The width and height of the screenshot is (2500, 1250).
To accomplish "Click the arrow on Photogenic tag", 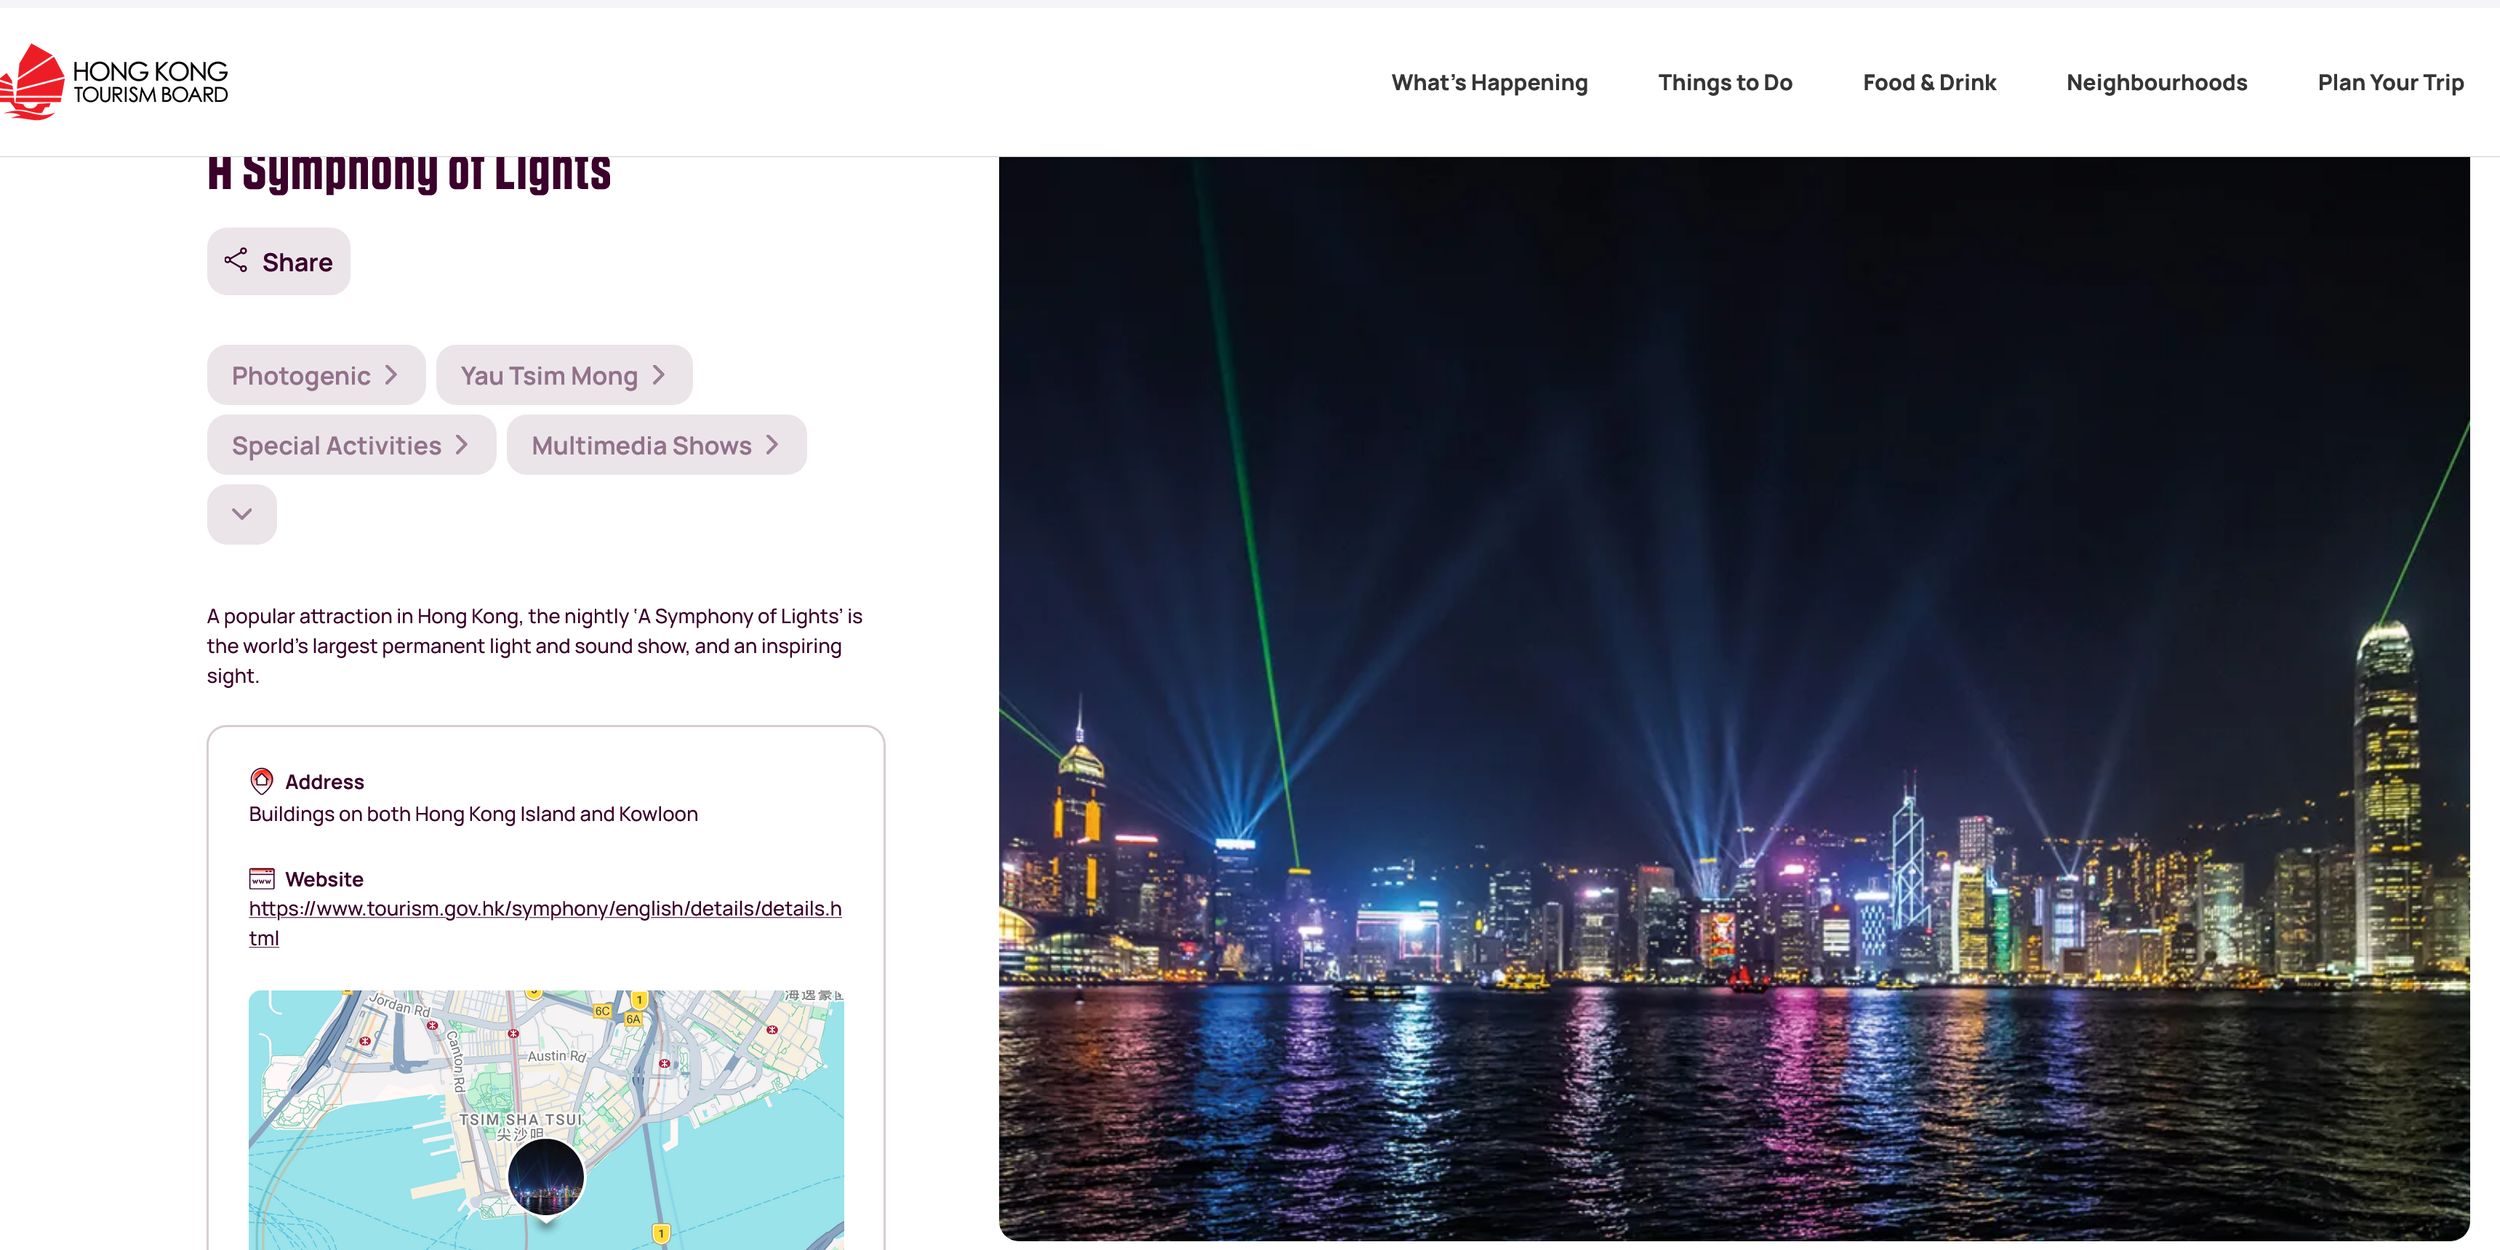I will 392,375.
